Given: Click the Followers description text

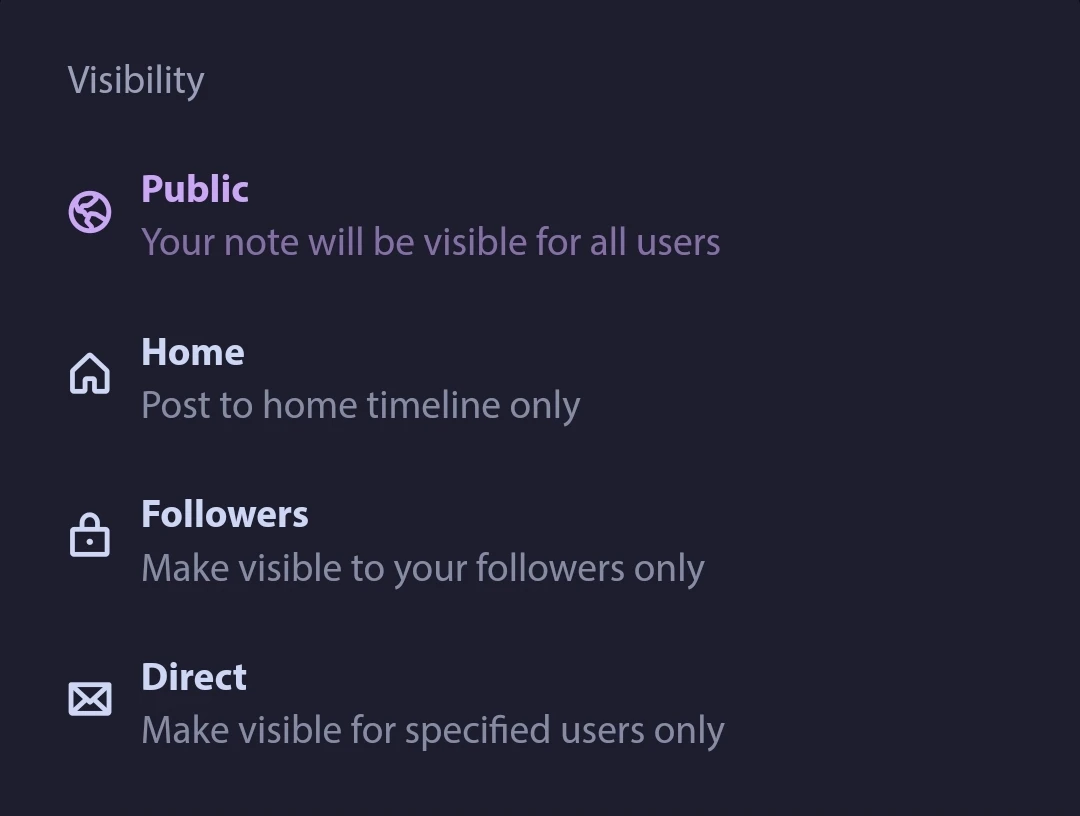Looking at the screenshot, I should click(x=423, y=567).
